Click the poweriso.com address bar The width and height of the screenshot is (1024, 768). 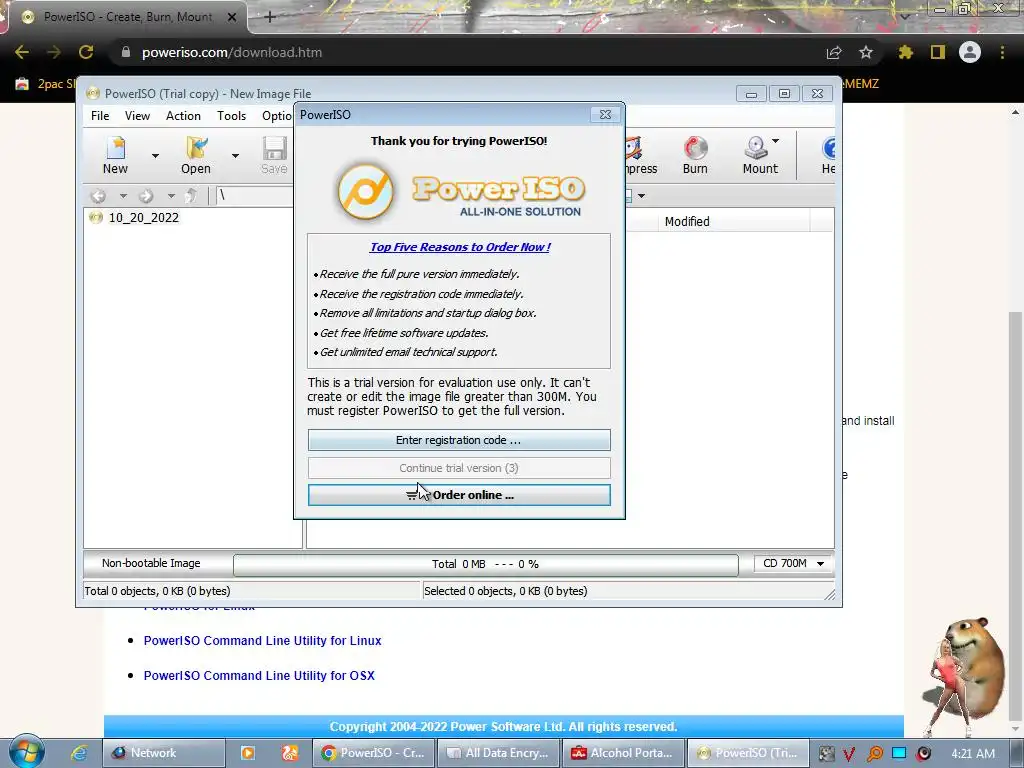click(x=464, y=52)
